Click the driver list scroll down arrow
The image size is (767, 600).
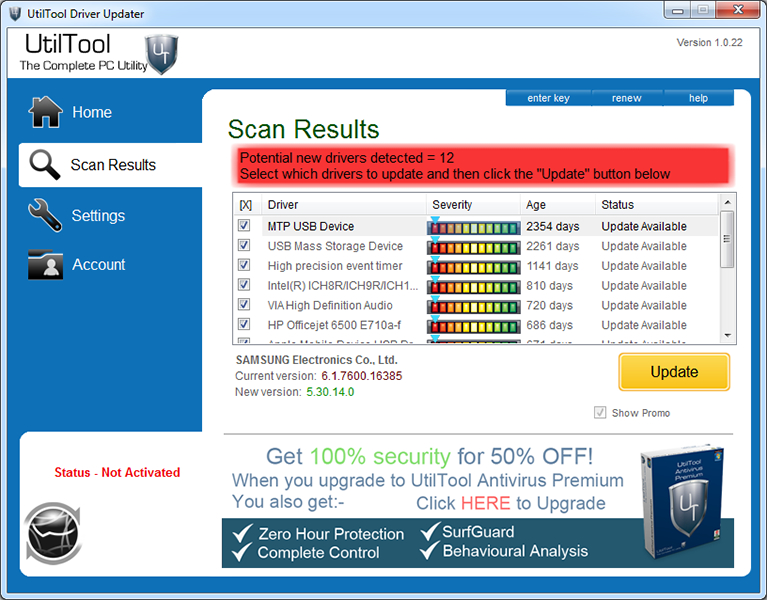(x=727, y=335)
